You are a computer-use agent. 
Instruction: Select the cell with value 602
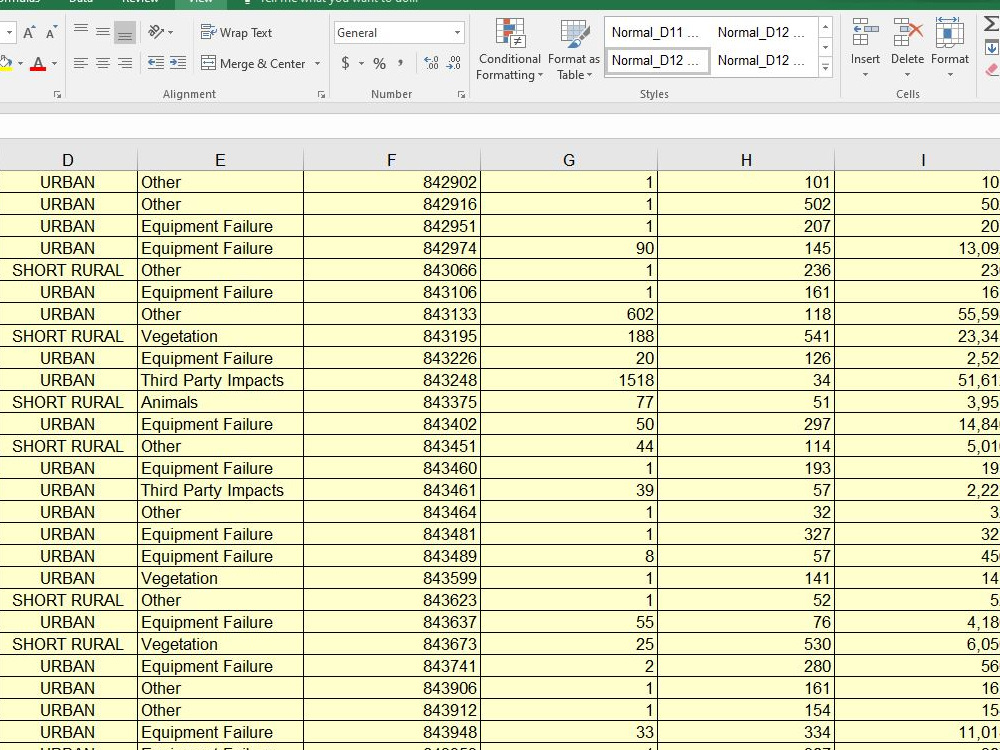569,314
